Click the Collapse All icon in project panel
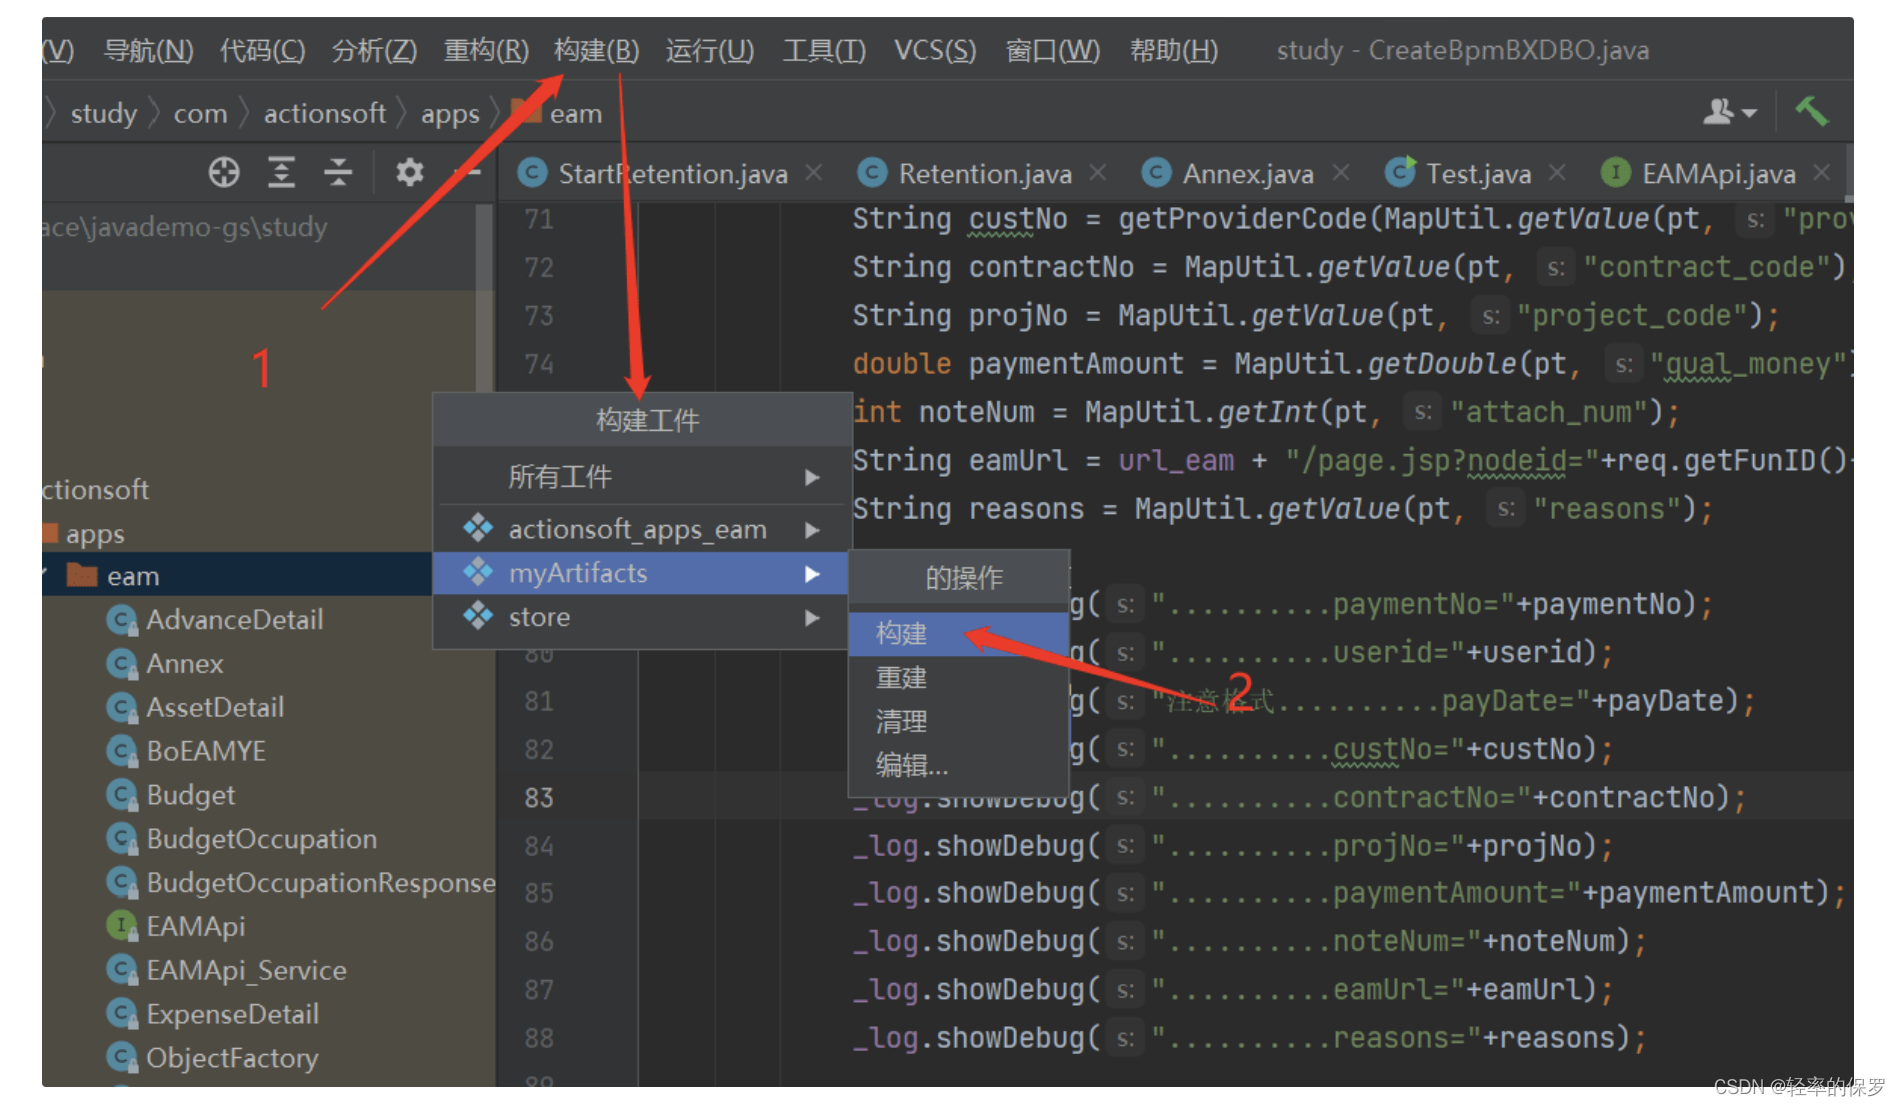Screen dimensions: 1900x1106 [338, 172]
